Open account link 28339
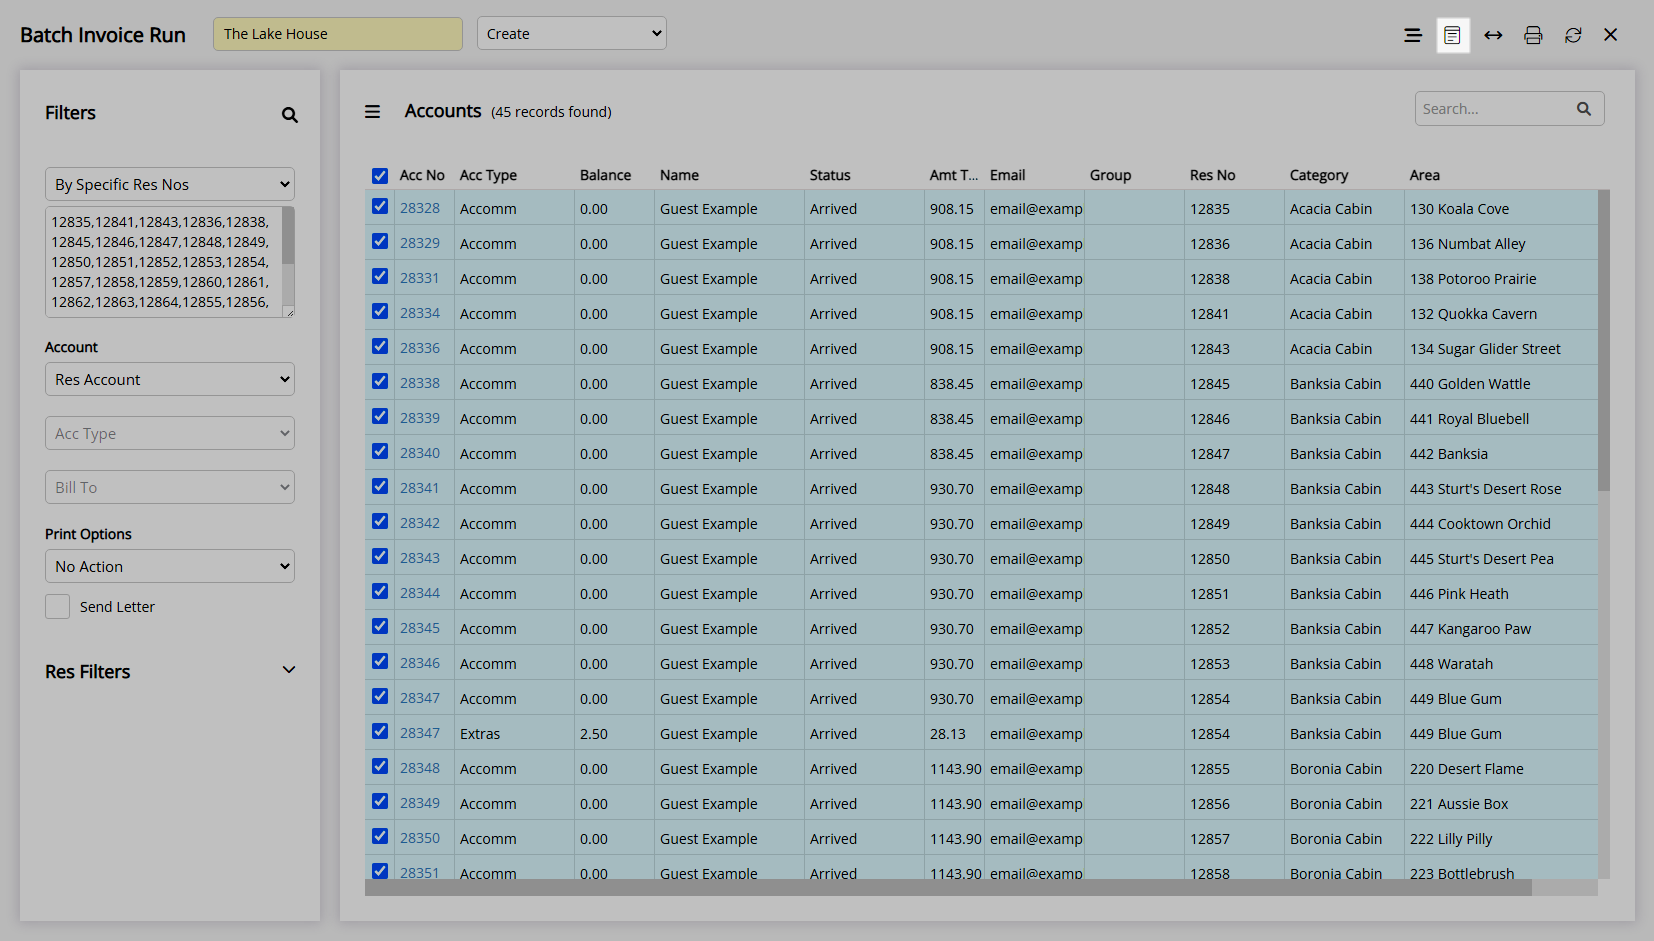The width and height of the screenshot is (1654, 941). pyautogui.click(x=420, y=418)
